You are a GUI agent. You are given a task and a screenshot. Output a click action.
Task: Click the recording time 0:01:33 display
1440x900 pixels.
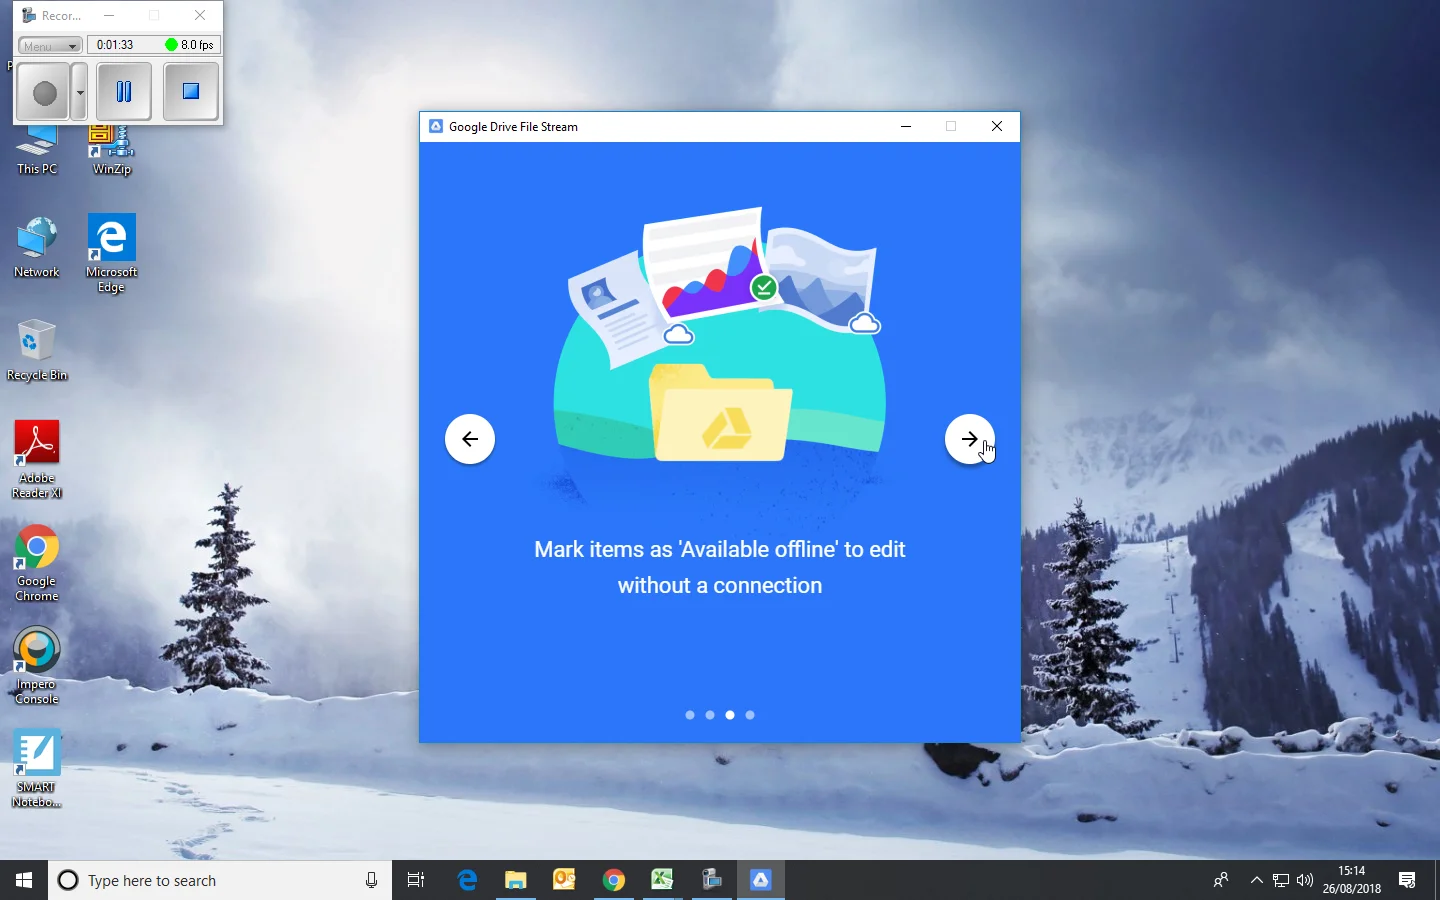(x=115, y=45)
